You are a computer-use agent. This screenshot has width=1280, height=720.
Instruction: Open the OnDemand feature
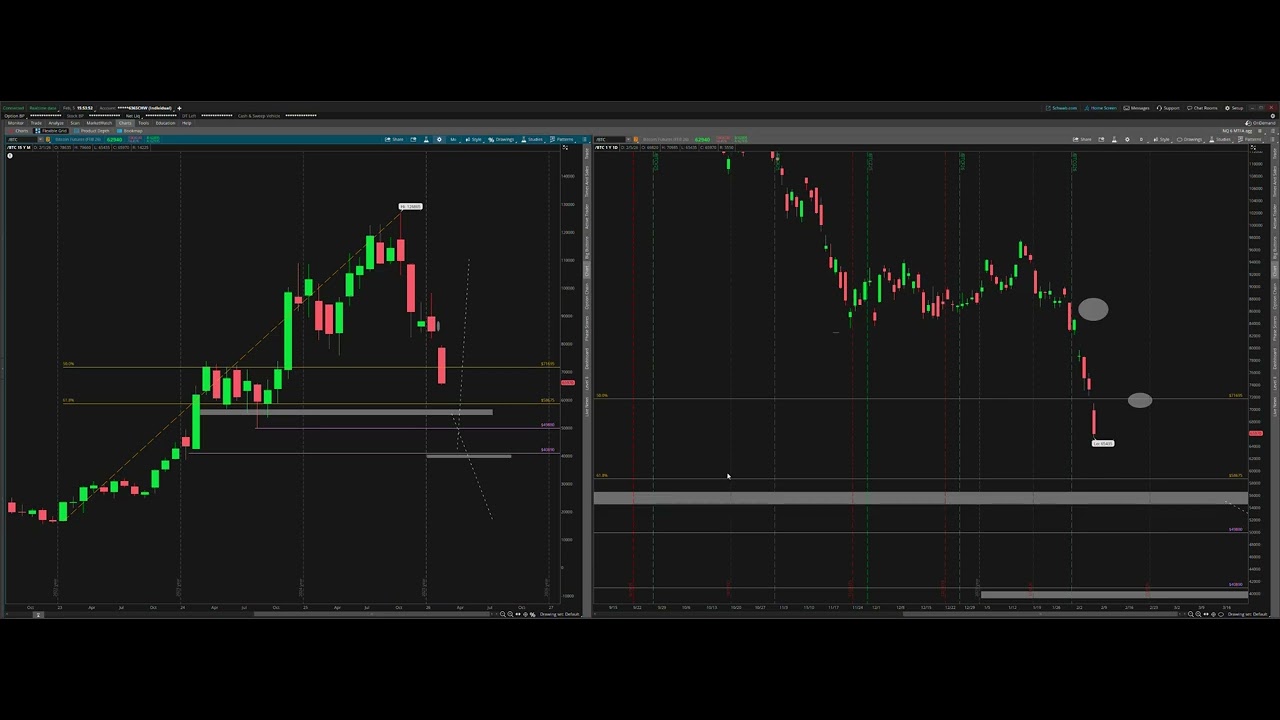(1261, 123)
